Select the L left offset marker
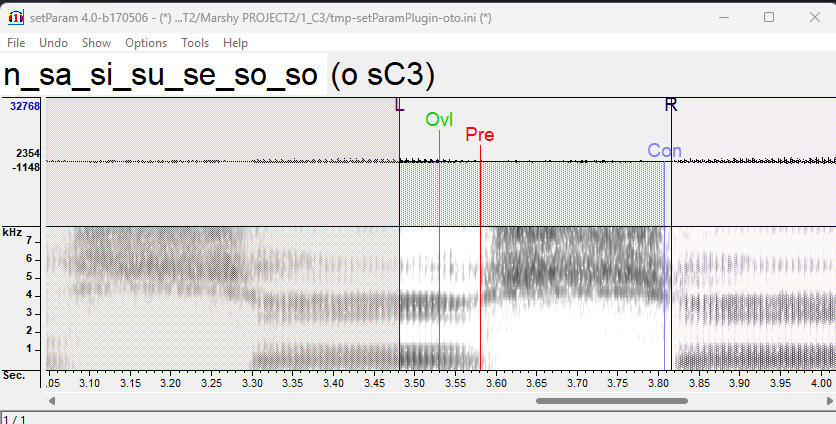This screenshot has height=424, width=836. point(400,105)
